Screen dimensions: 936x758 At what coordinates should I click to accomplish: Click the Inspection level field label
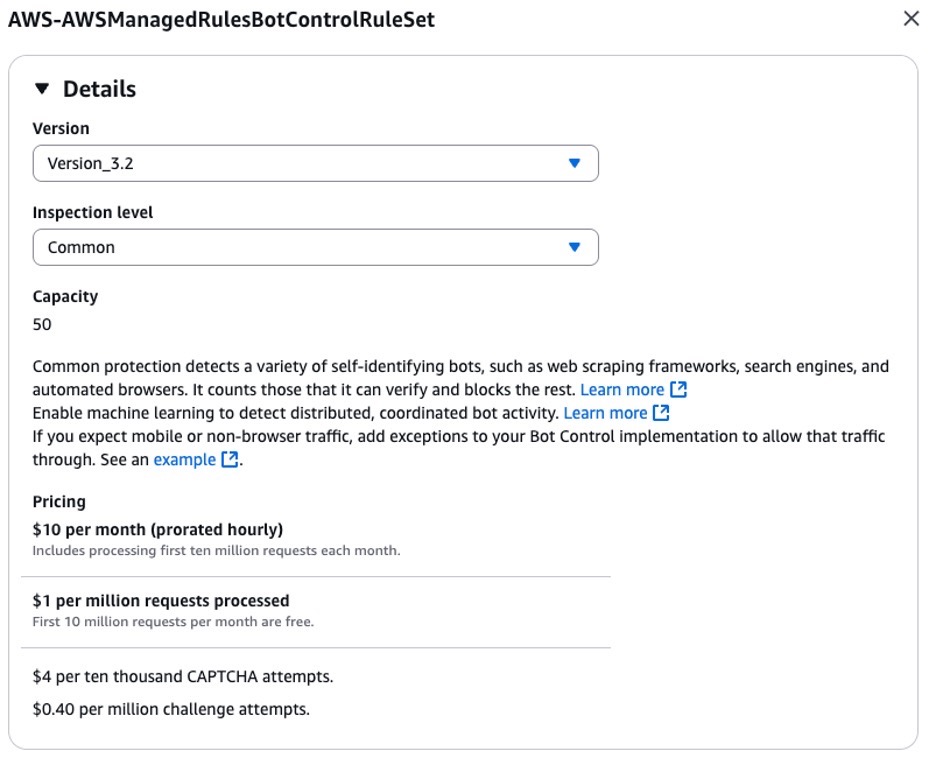[x=93, y=212]
